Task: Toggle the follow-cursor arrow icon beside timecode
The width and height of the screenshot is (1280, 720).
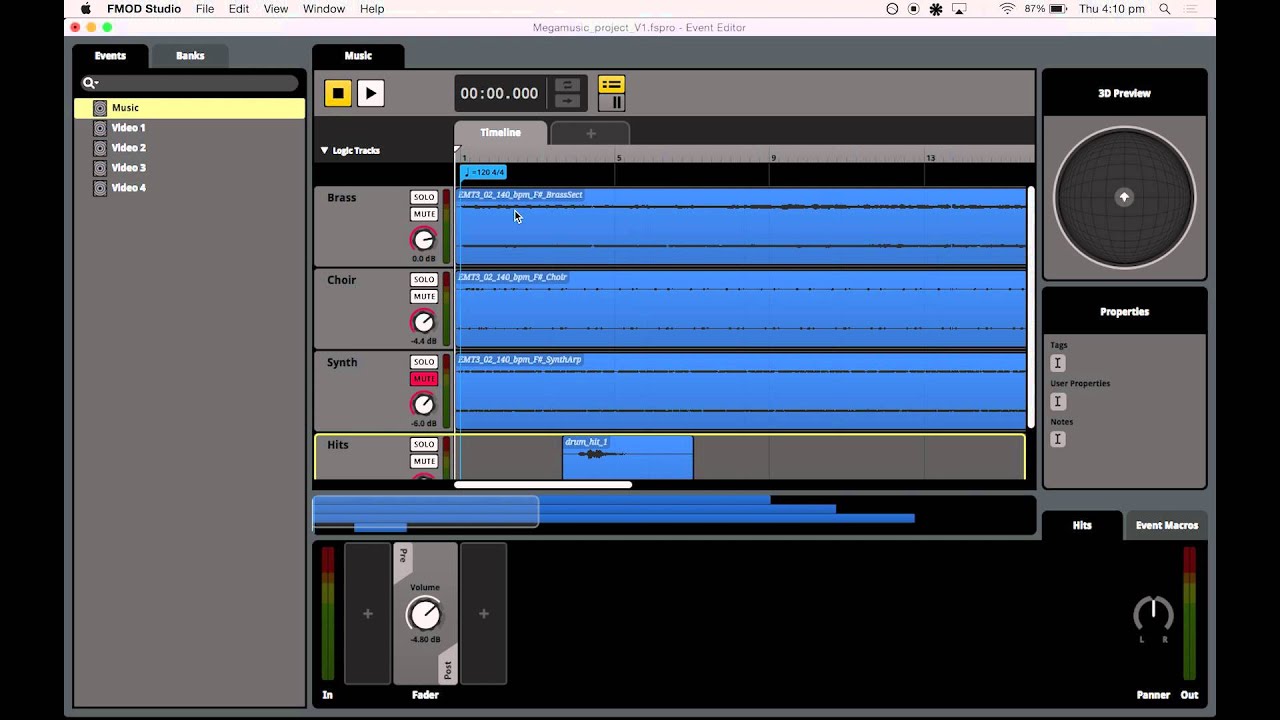Action: click(x=567, y=101)
